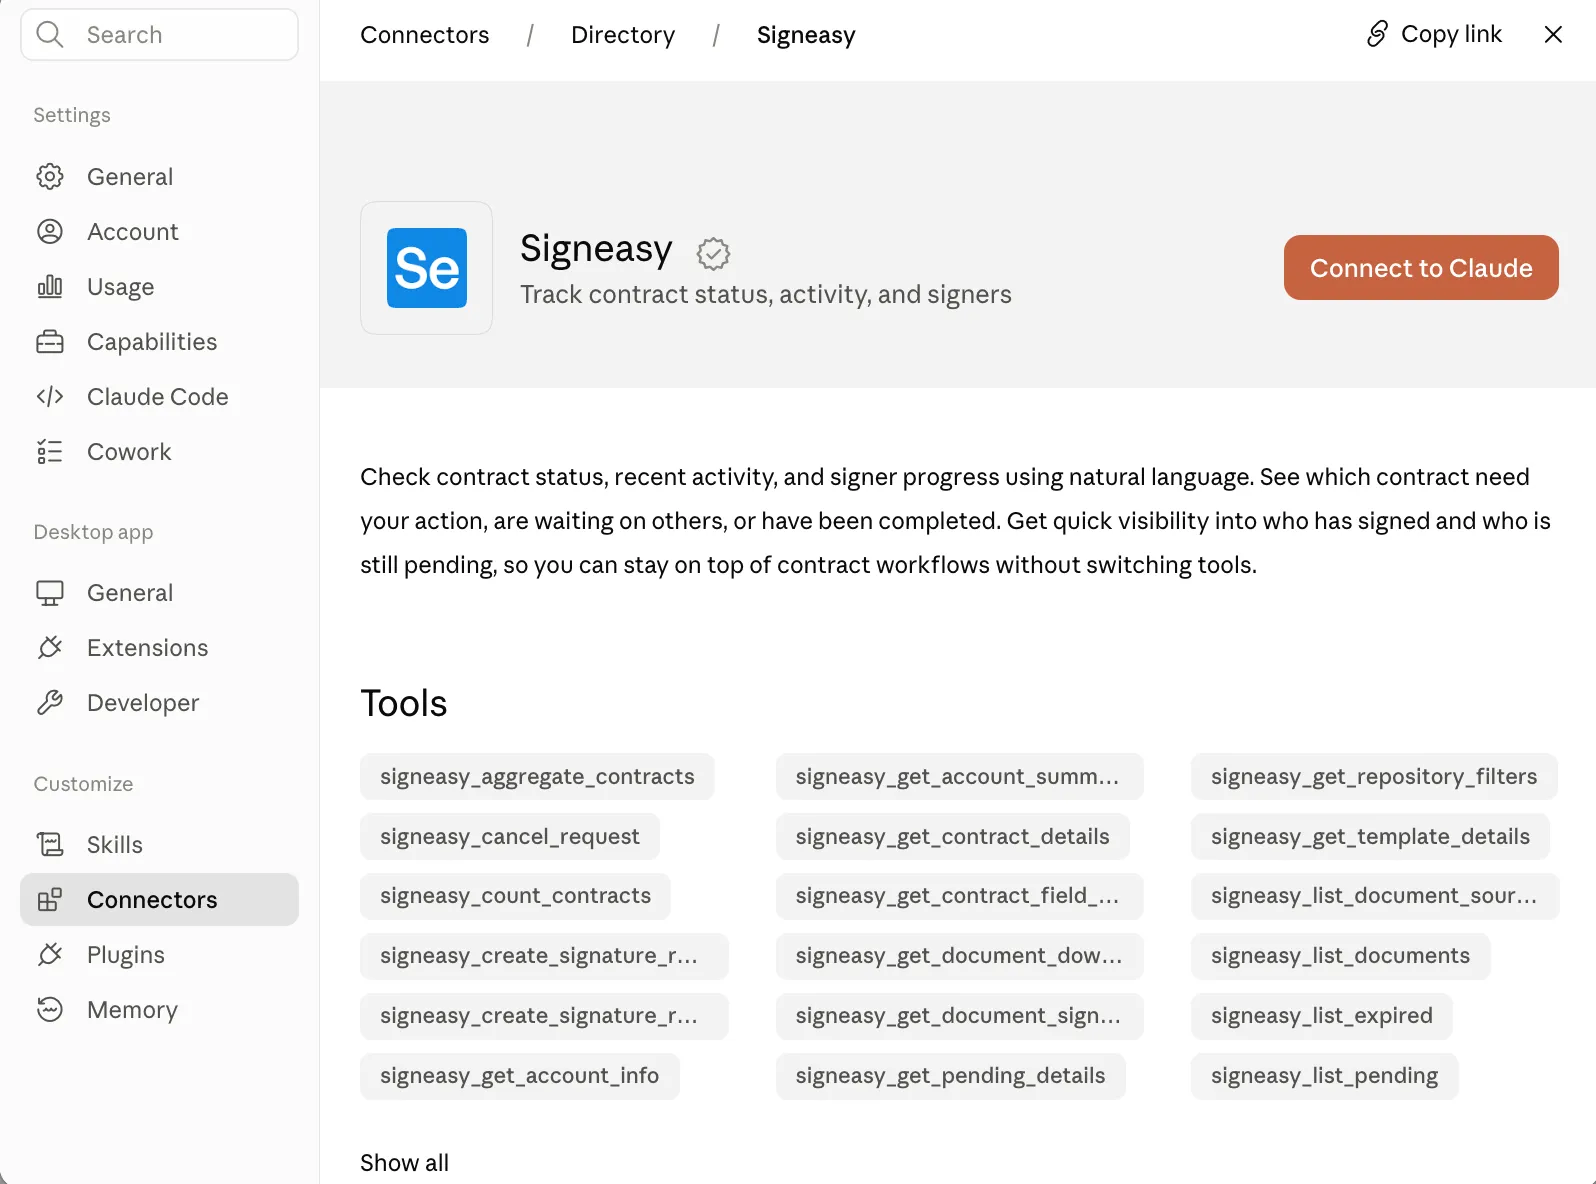Click the verified badge next to Signeasy
The image size is (1596, 1184).
pos(713,254)
